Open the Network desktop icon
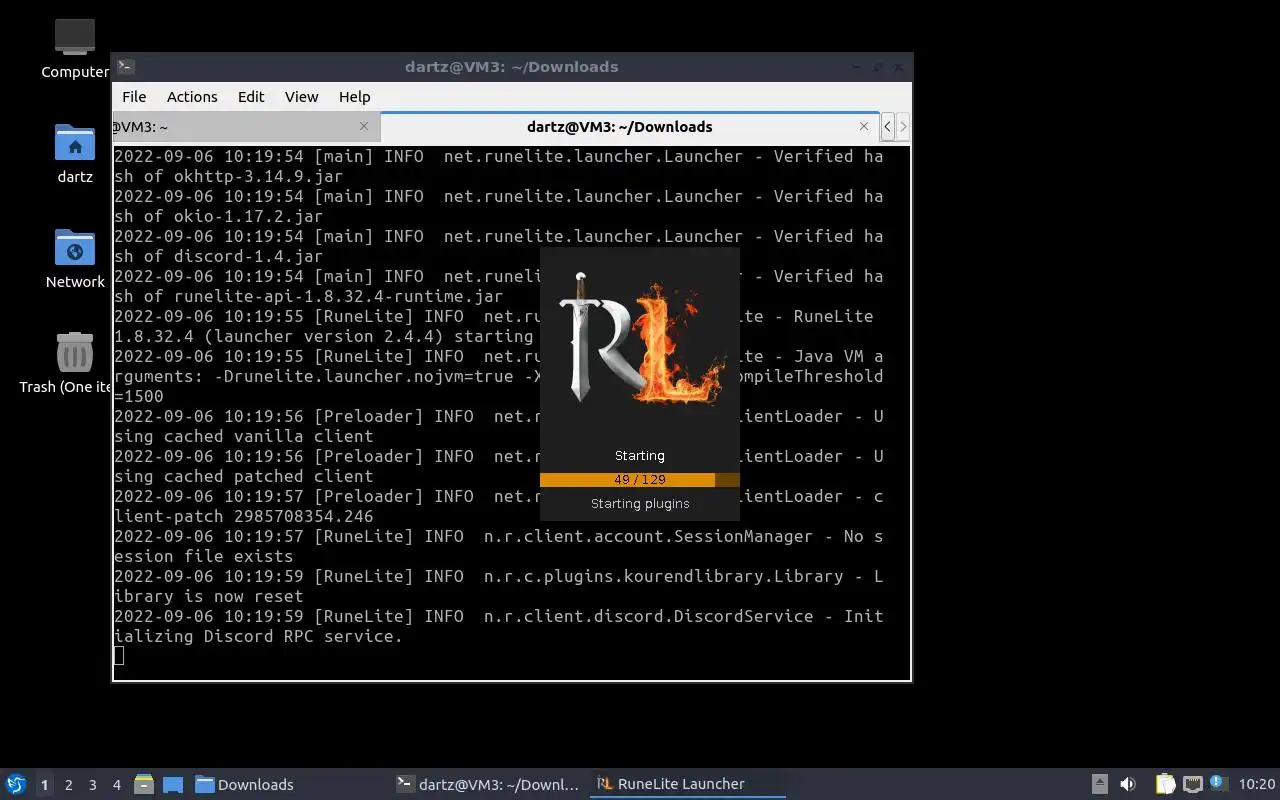This screenshot has height=800, width=1280. click(x=75, y=248)
